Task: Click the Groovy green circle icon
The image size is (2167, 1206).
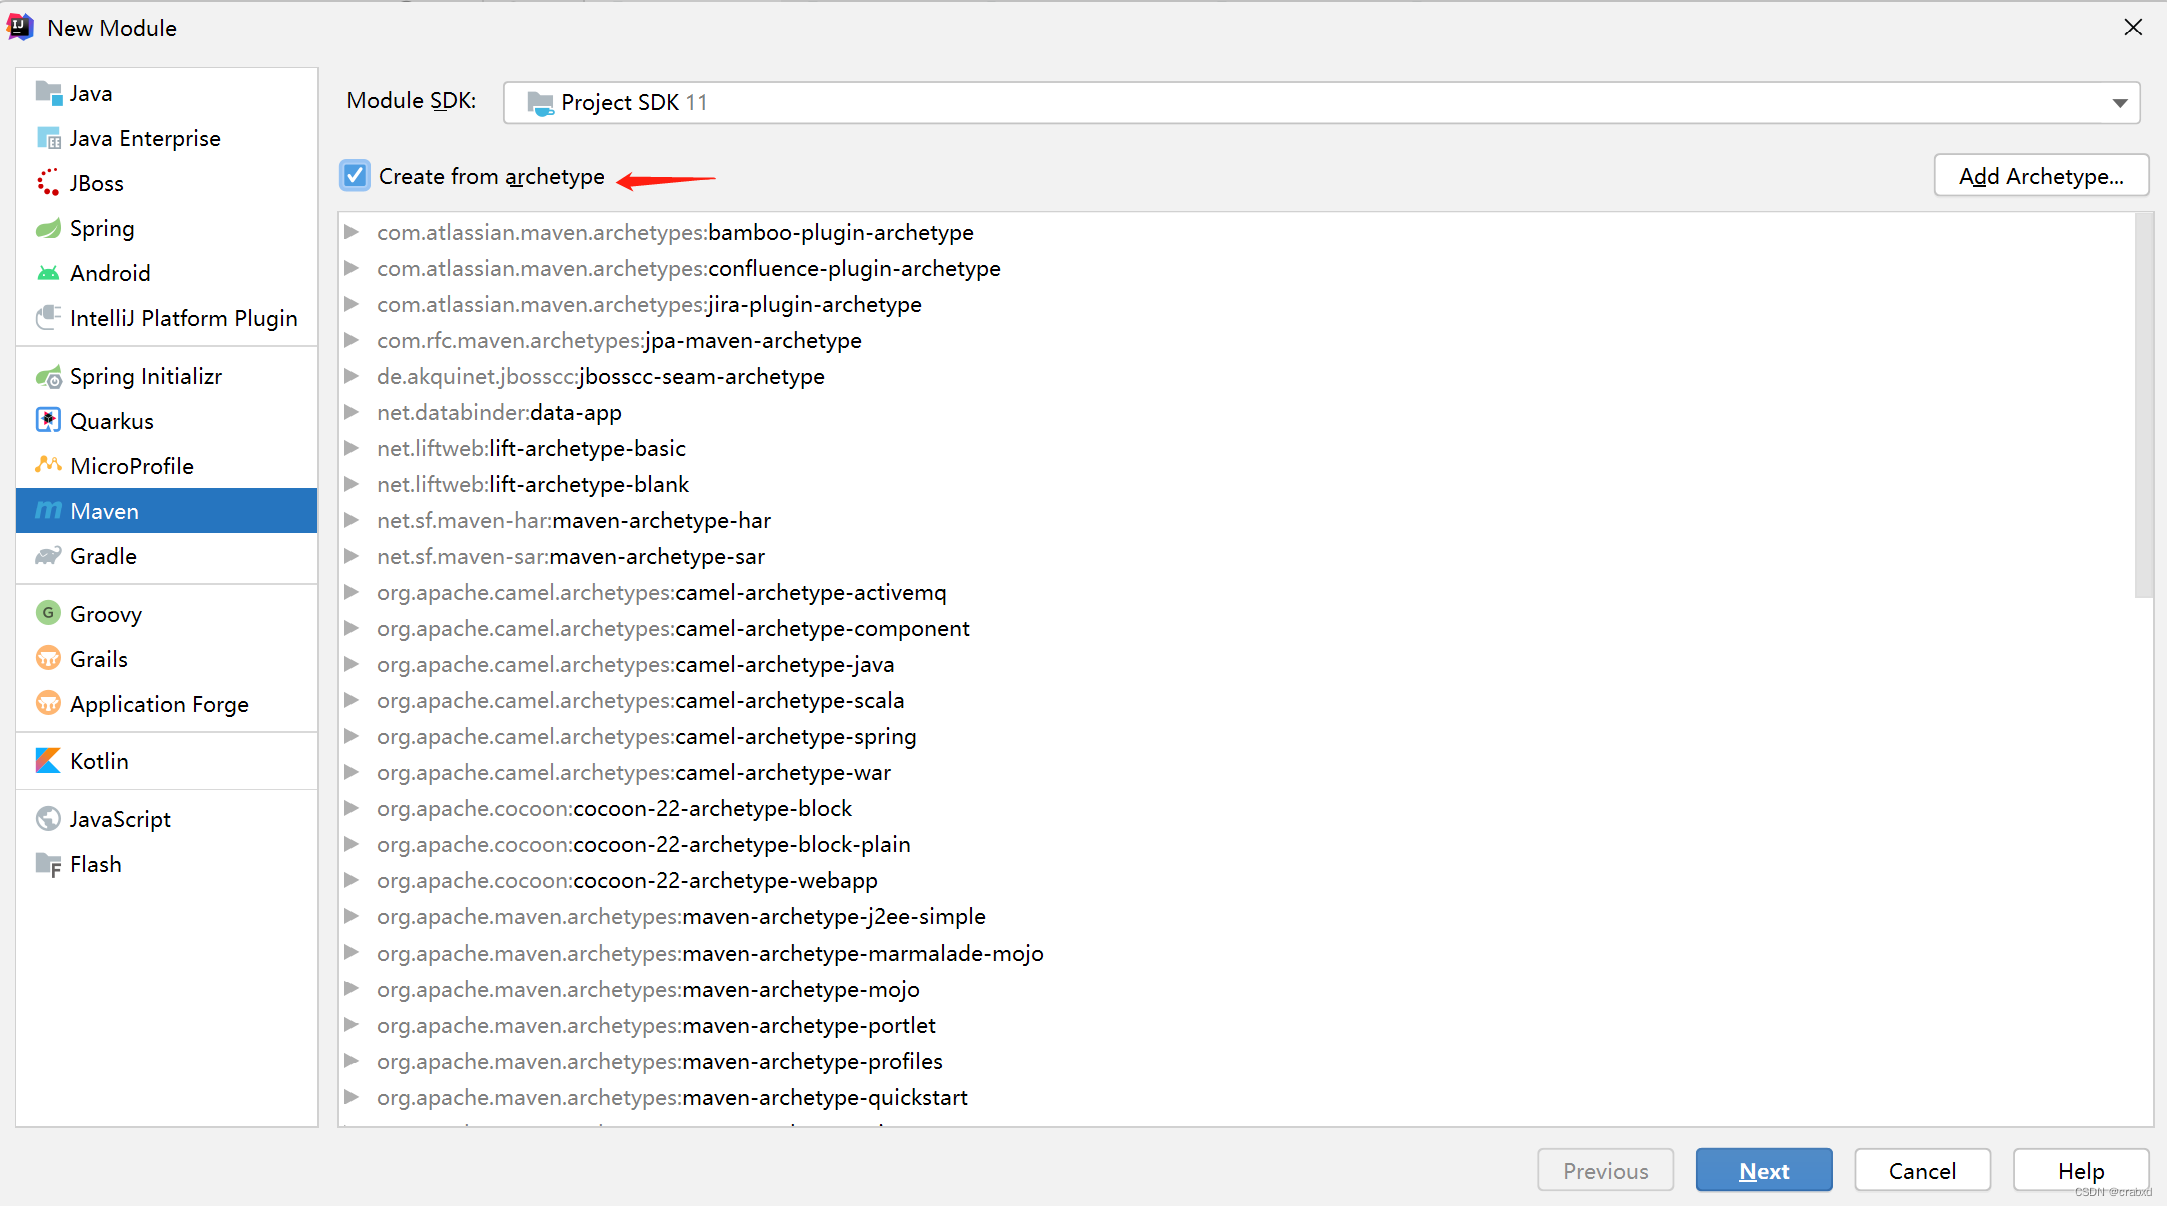Action: [48, 613]
